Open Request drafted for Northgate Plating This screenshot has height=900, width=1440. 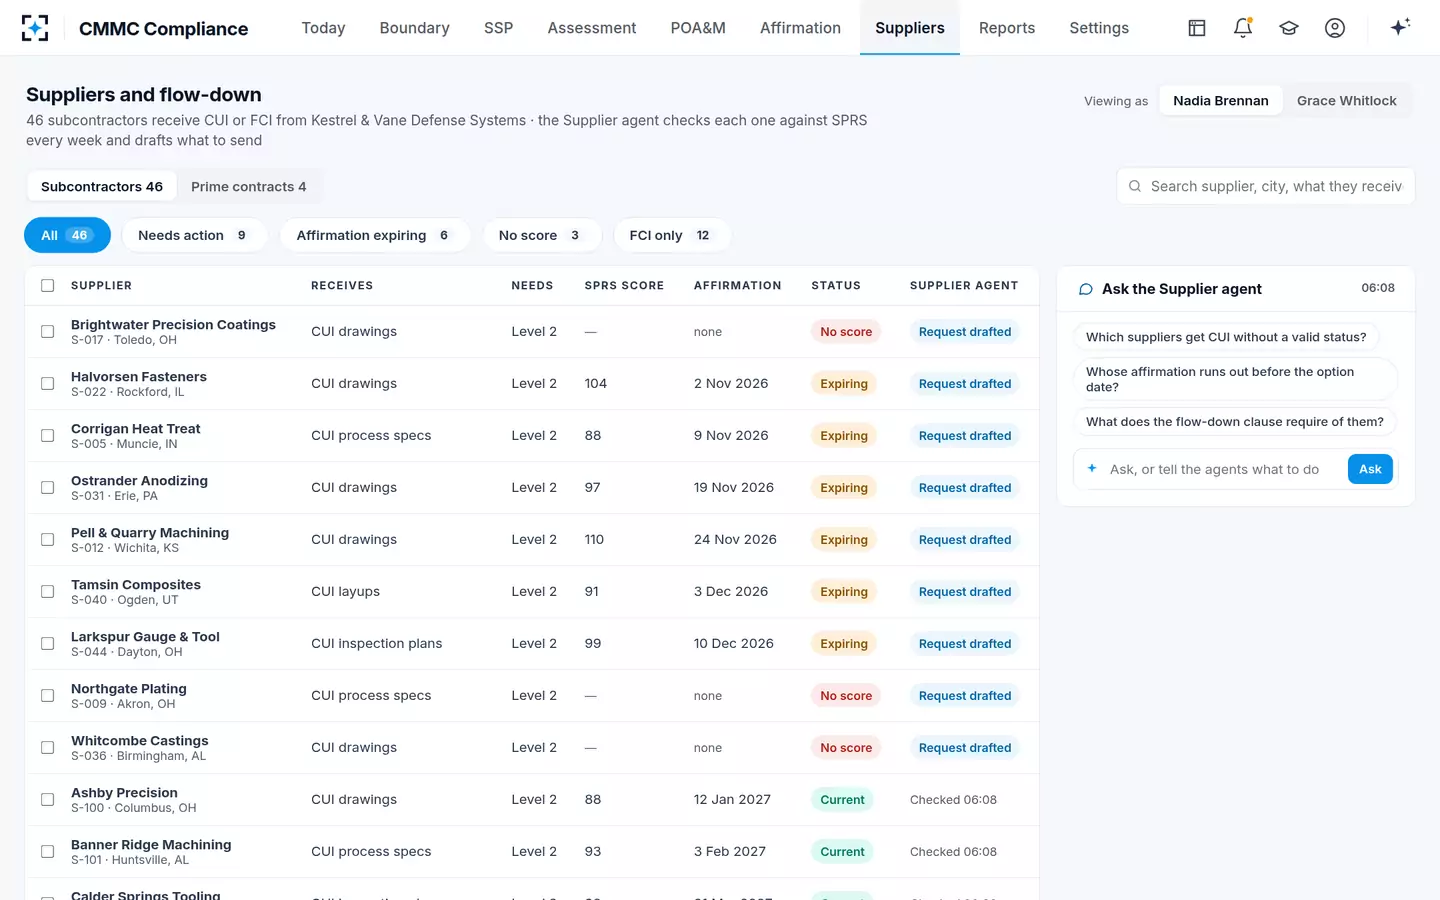click(965, 696)
